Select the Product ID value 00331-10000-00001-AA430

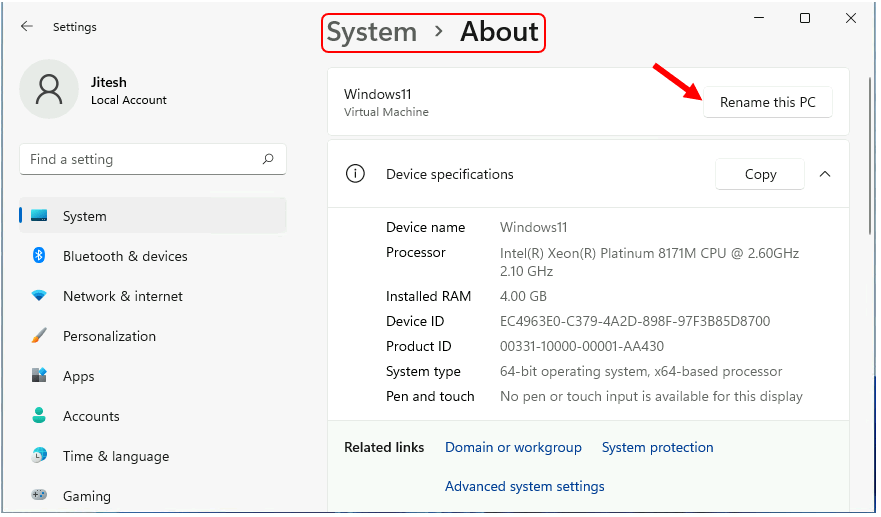[x=582, y=346]
